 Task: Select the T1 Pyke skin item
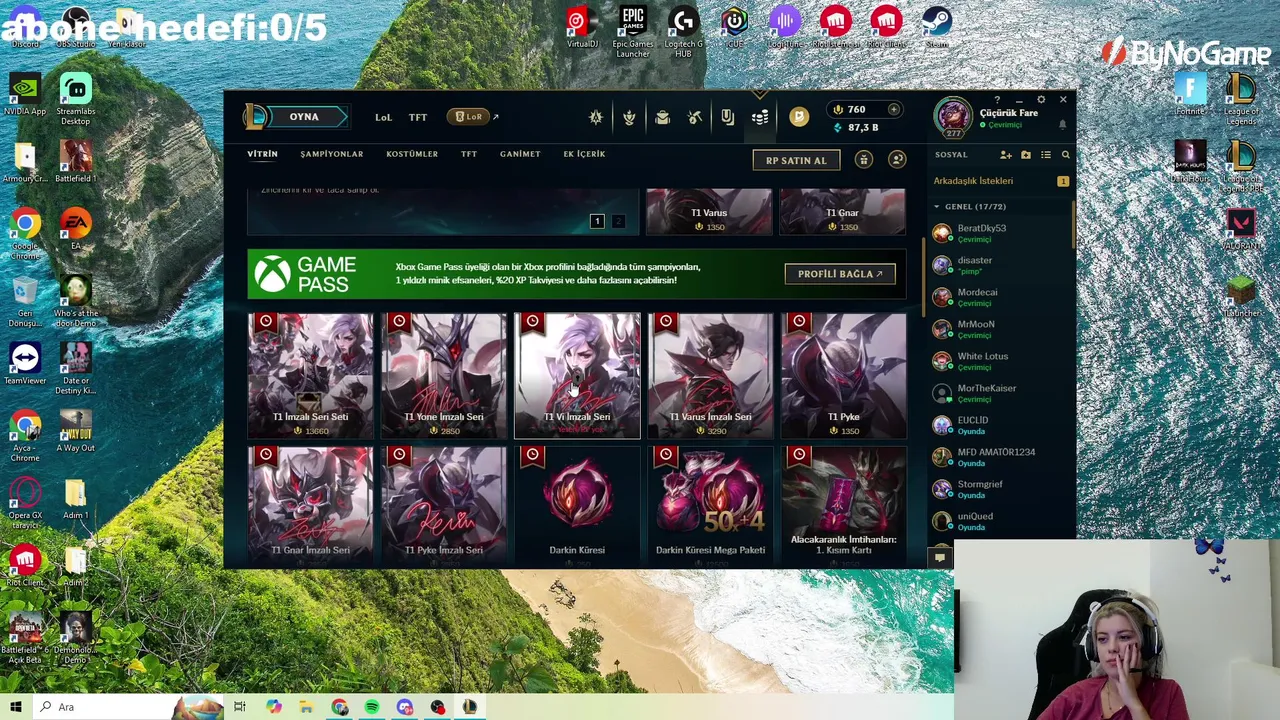[x=844, y=376]
